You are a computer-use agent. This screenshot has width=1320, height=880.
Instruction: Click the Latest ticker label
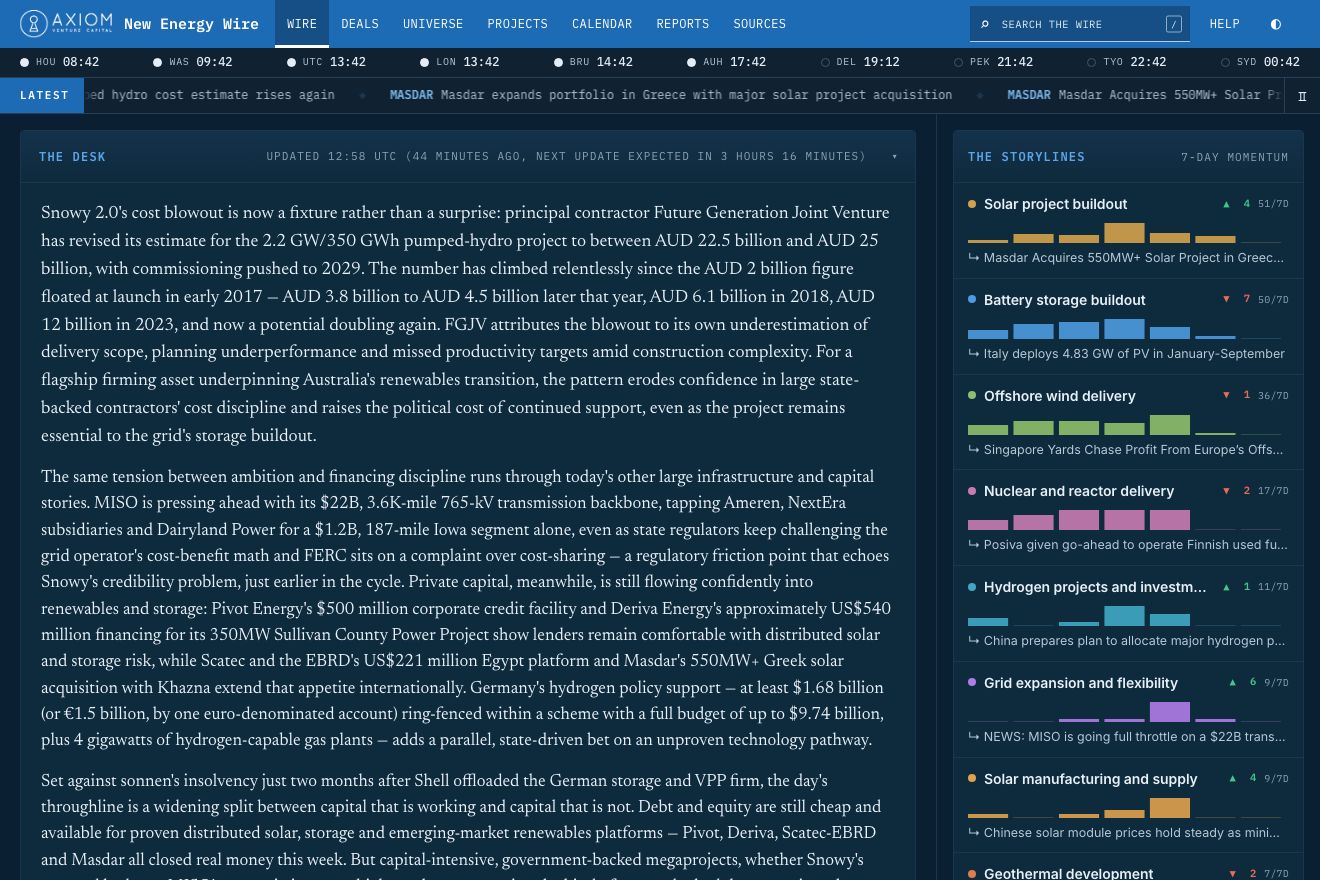pyautogui.click(x=44, y=95)
